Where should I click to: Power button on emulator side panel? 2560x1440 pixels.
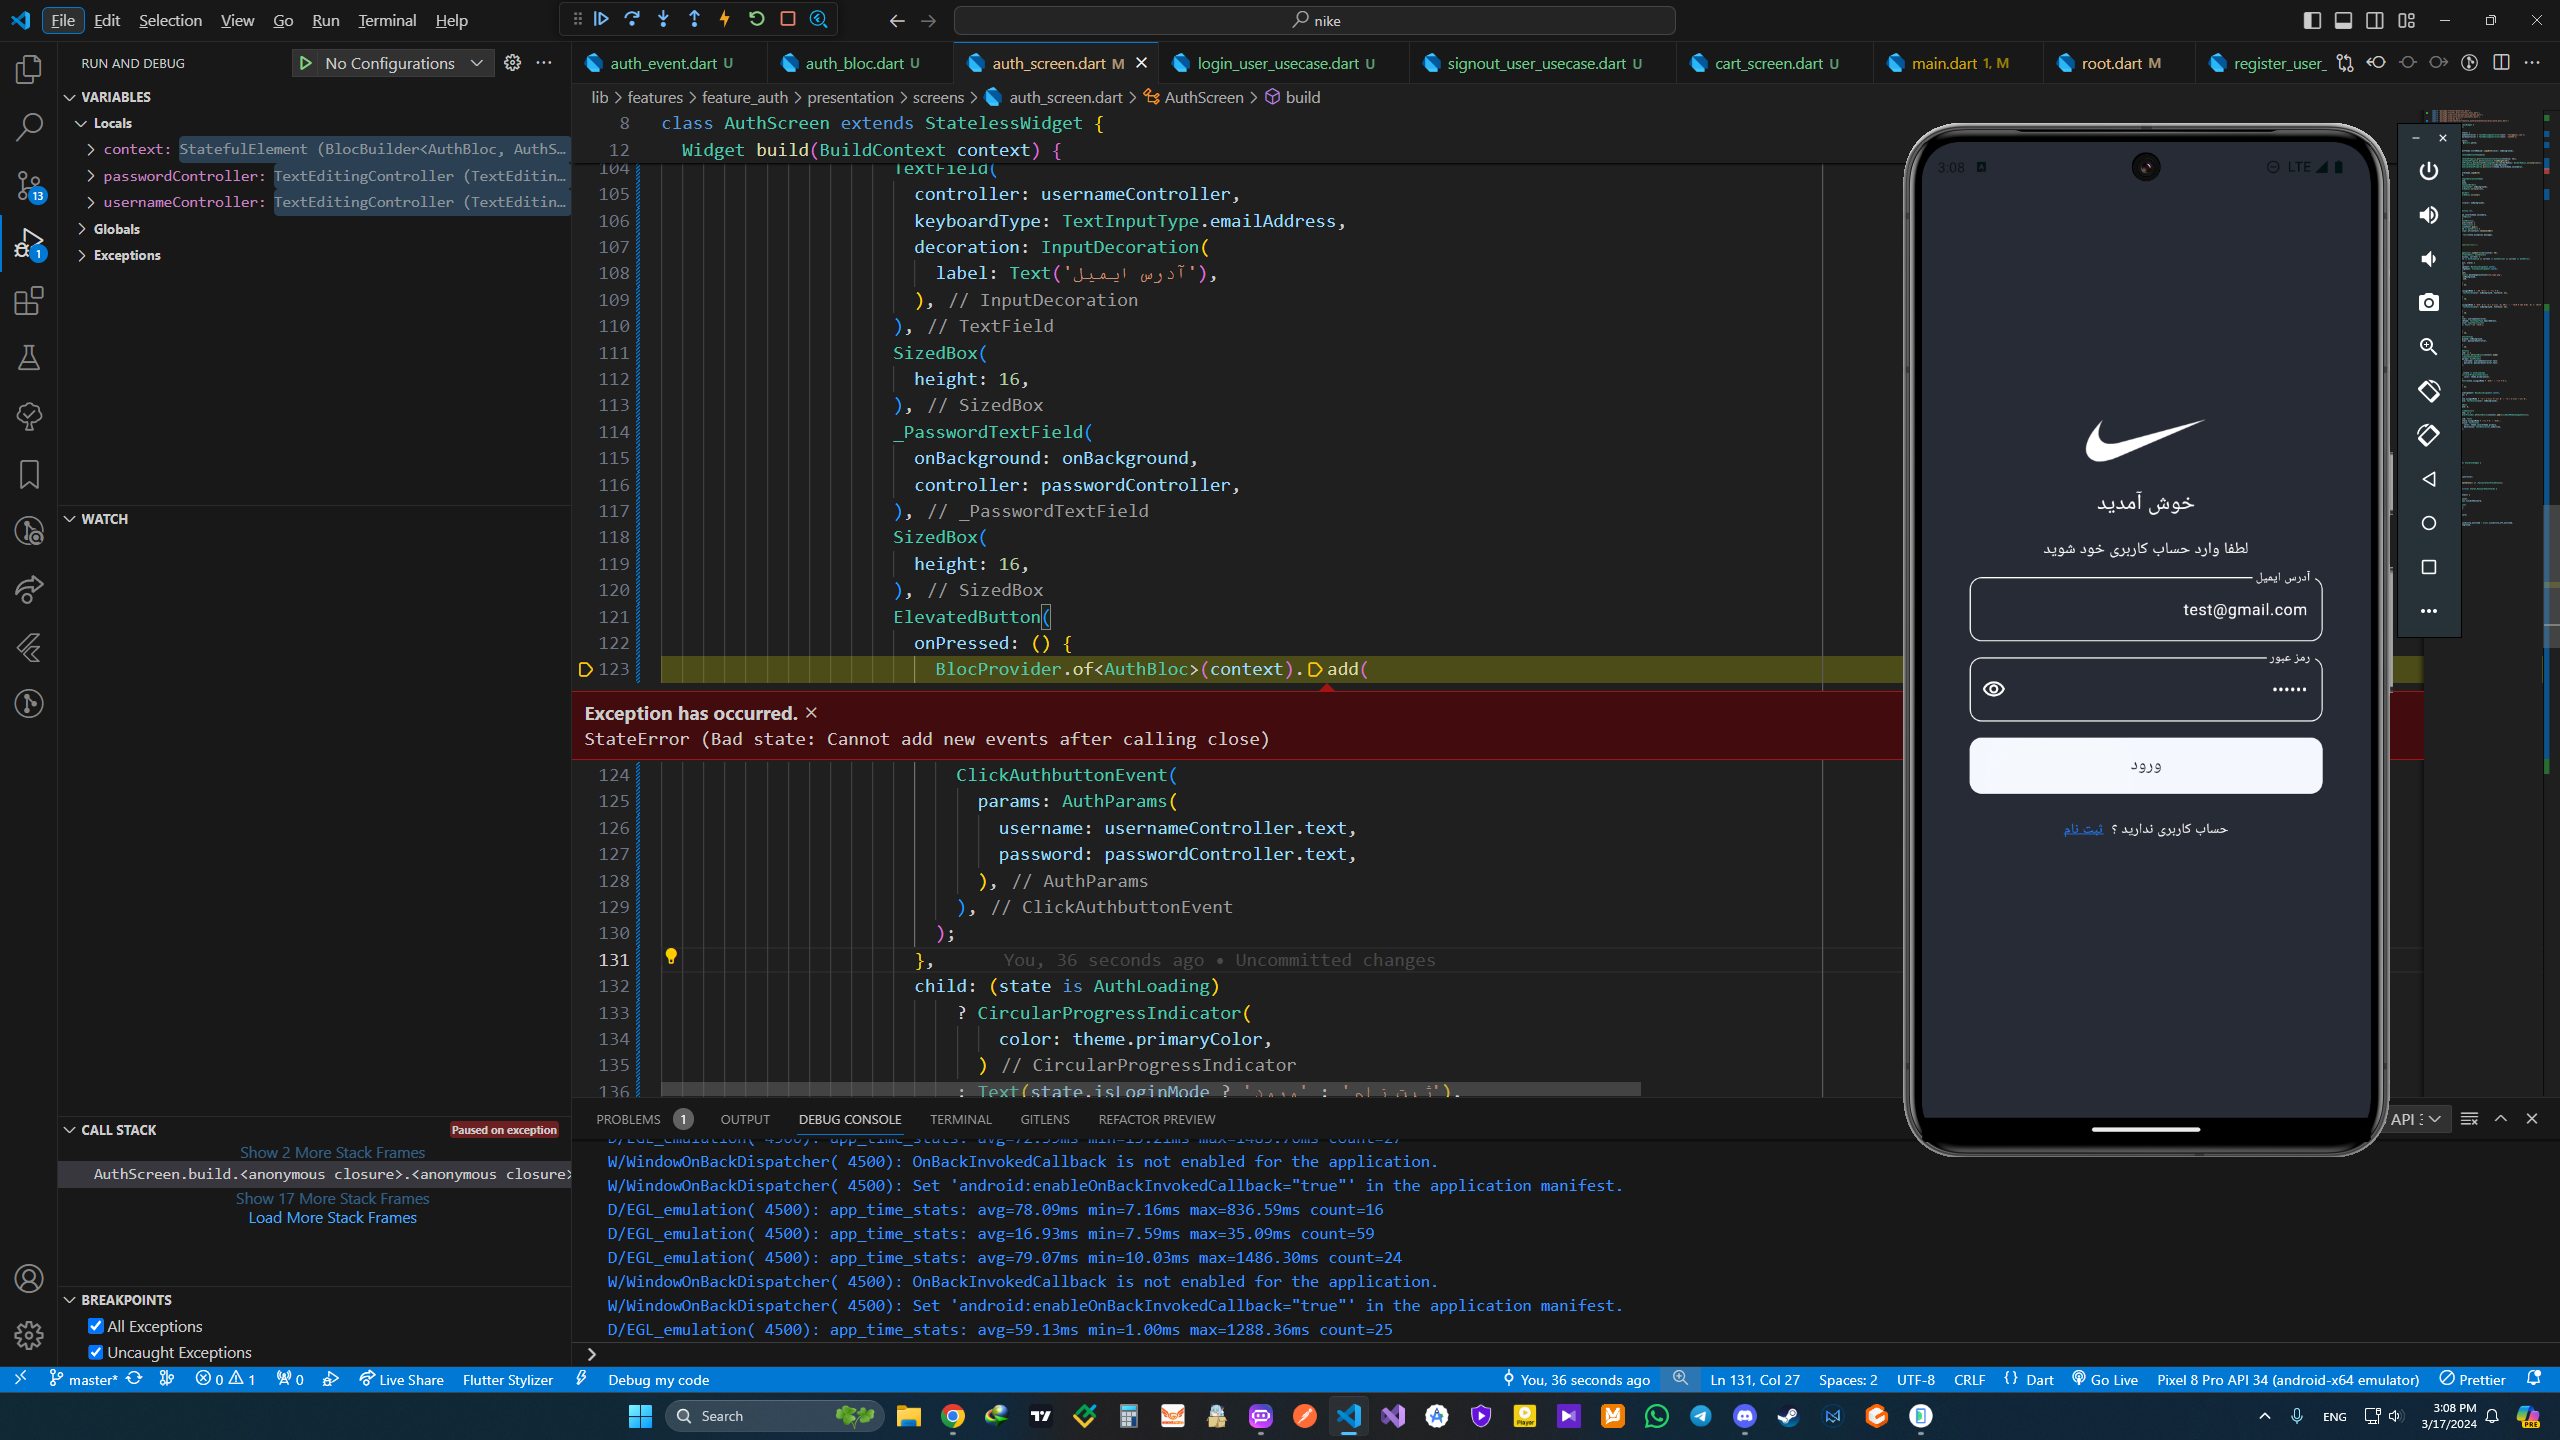click(x=2428, y=171)
